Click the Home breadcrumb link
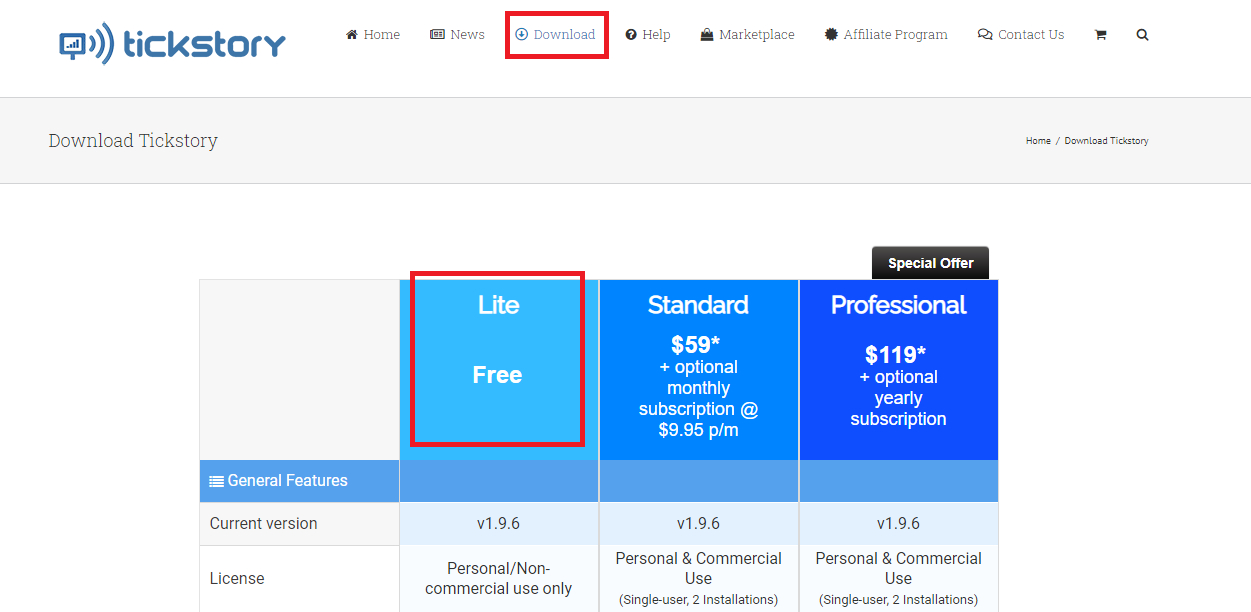 [1038, 141]
